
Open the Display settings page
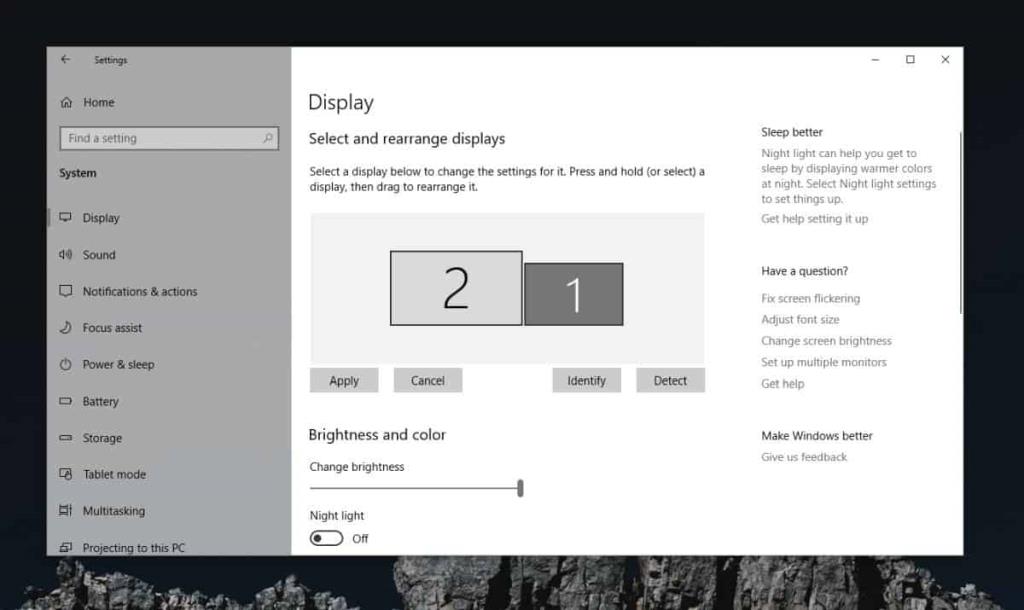click(101, 217)
